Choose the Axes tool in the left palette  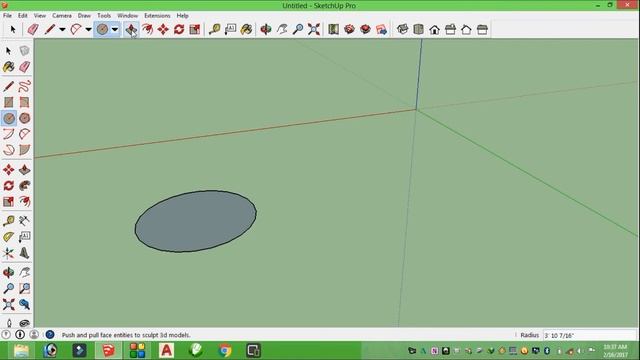click(x=9, y=253)
